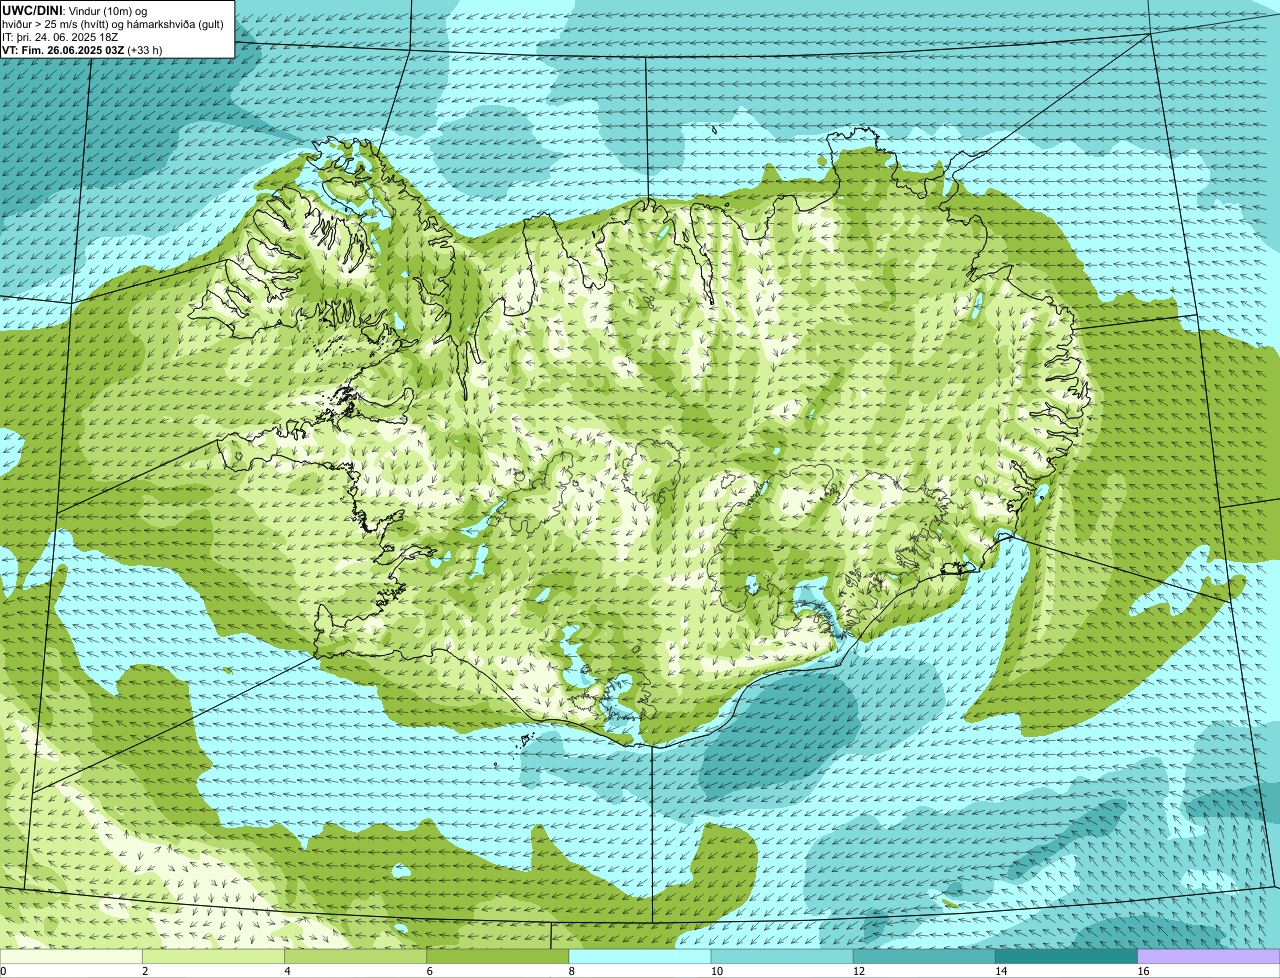Click the legend value label '6'
This screenshot has width=1280, height=978.
coord(429,971)
